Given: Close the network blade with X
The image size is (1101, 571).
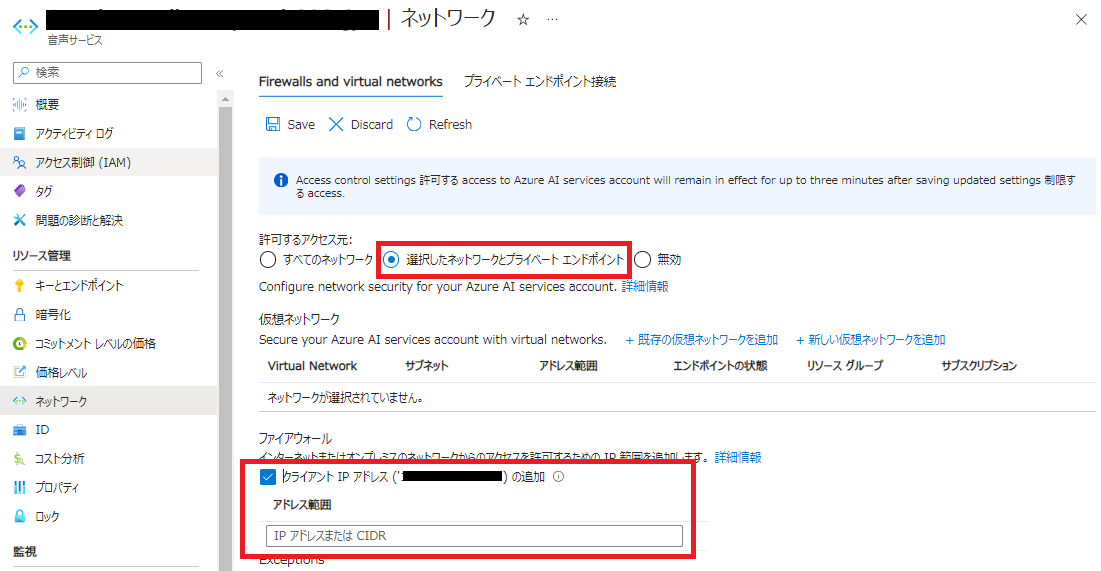Looking at the screenshot, I should tap(1081, 20).
